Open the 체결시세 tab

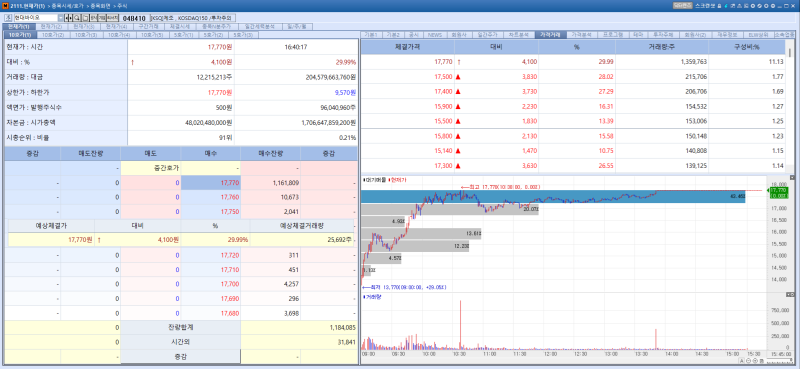(x=180, y=27)
